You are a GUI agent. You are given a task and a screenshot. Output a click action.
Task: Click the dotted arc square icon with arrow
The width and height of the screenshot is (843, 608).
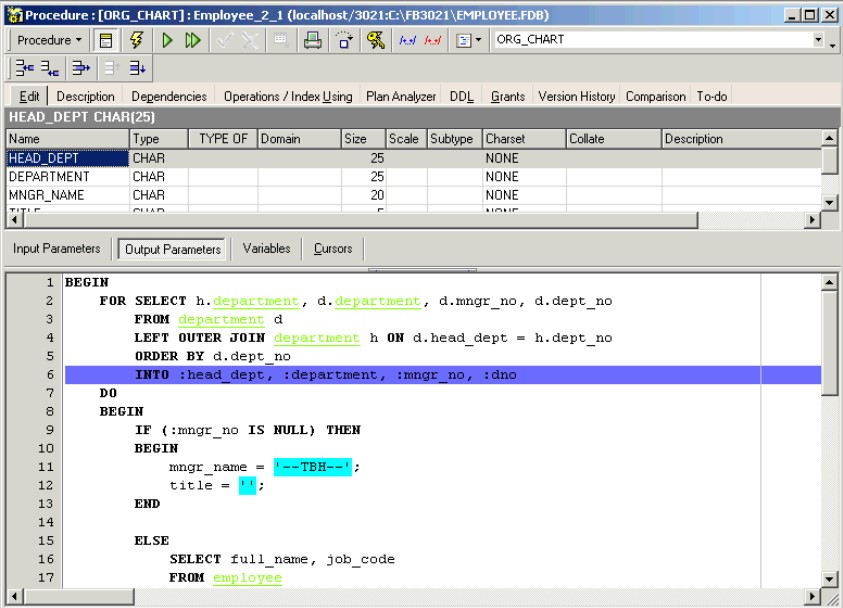point(344,40)
